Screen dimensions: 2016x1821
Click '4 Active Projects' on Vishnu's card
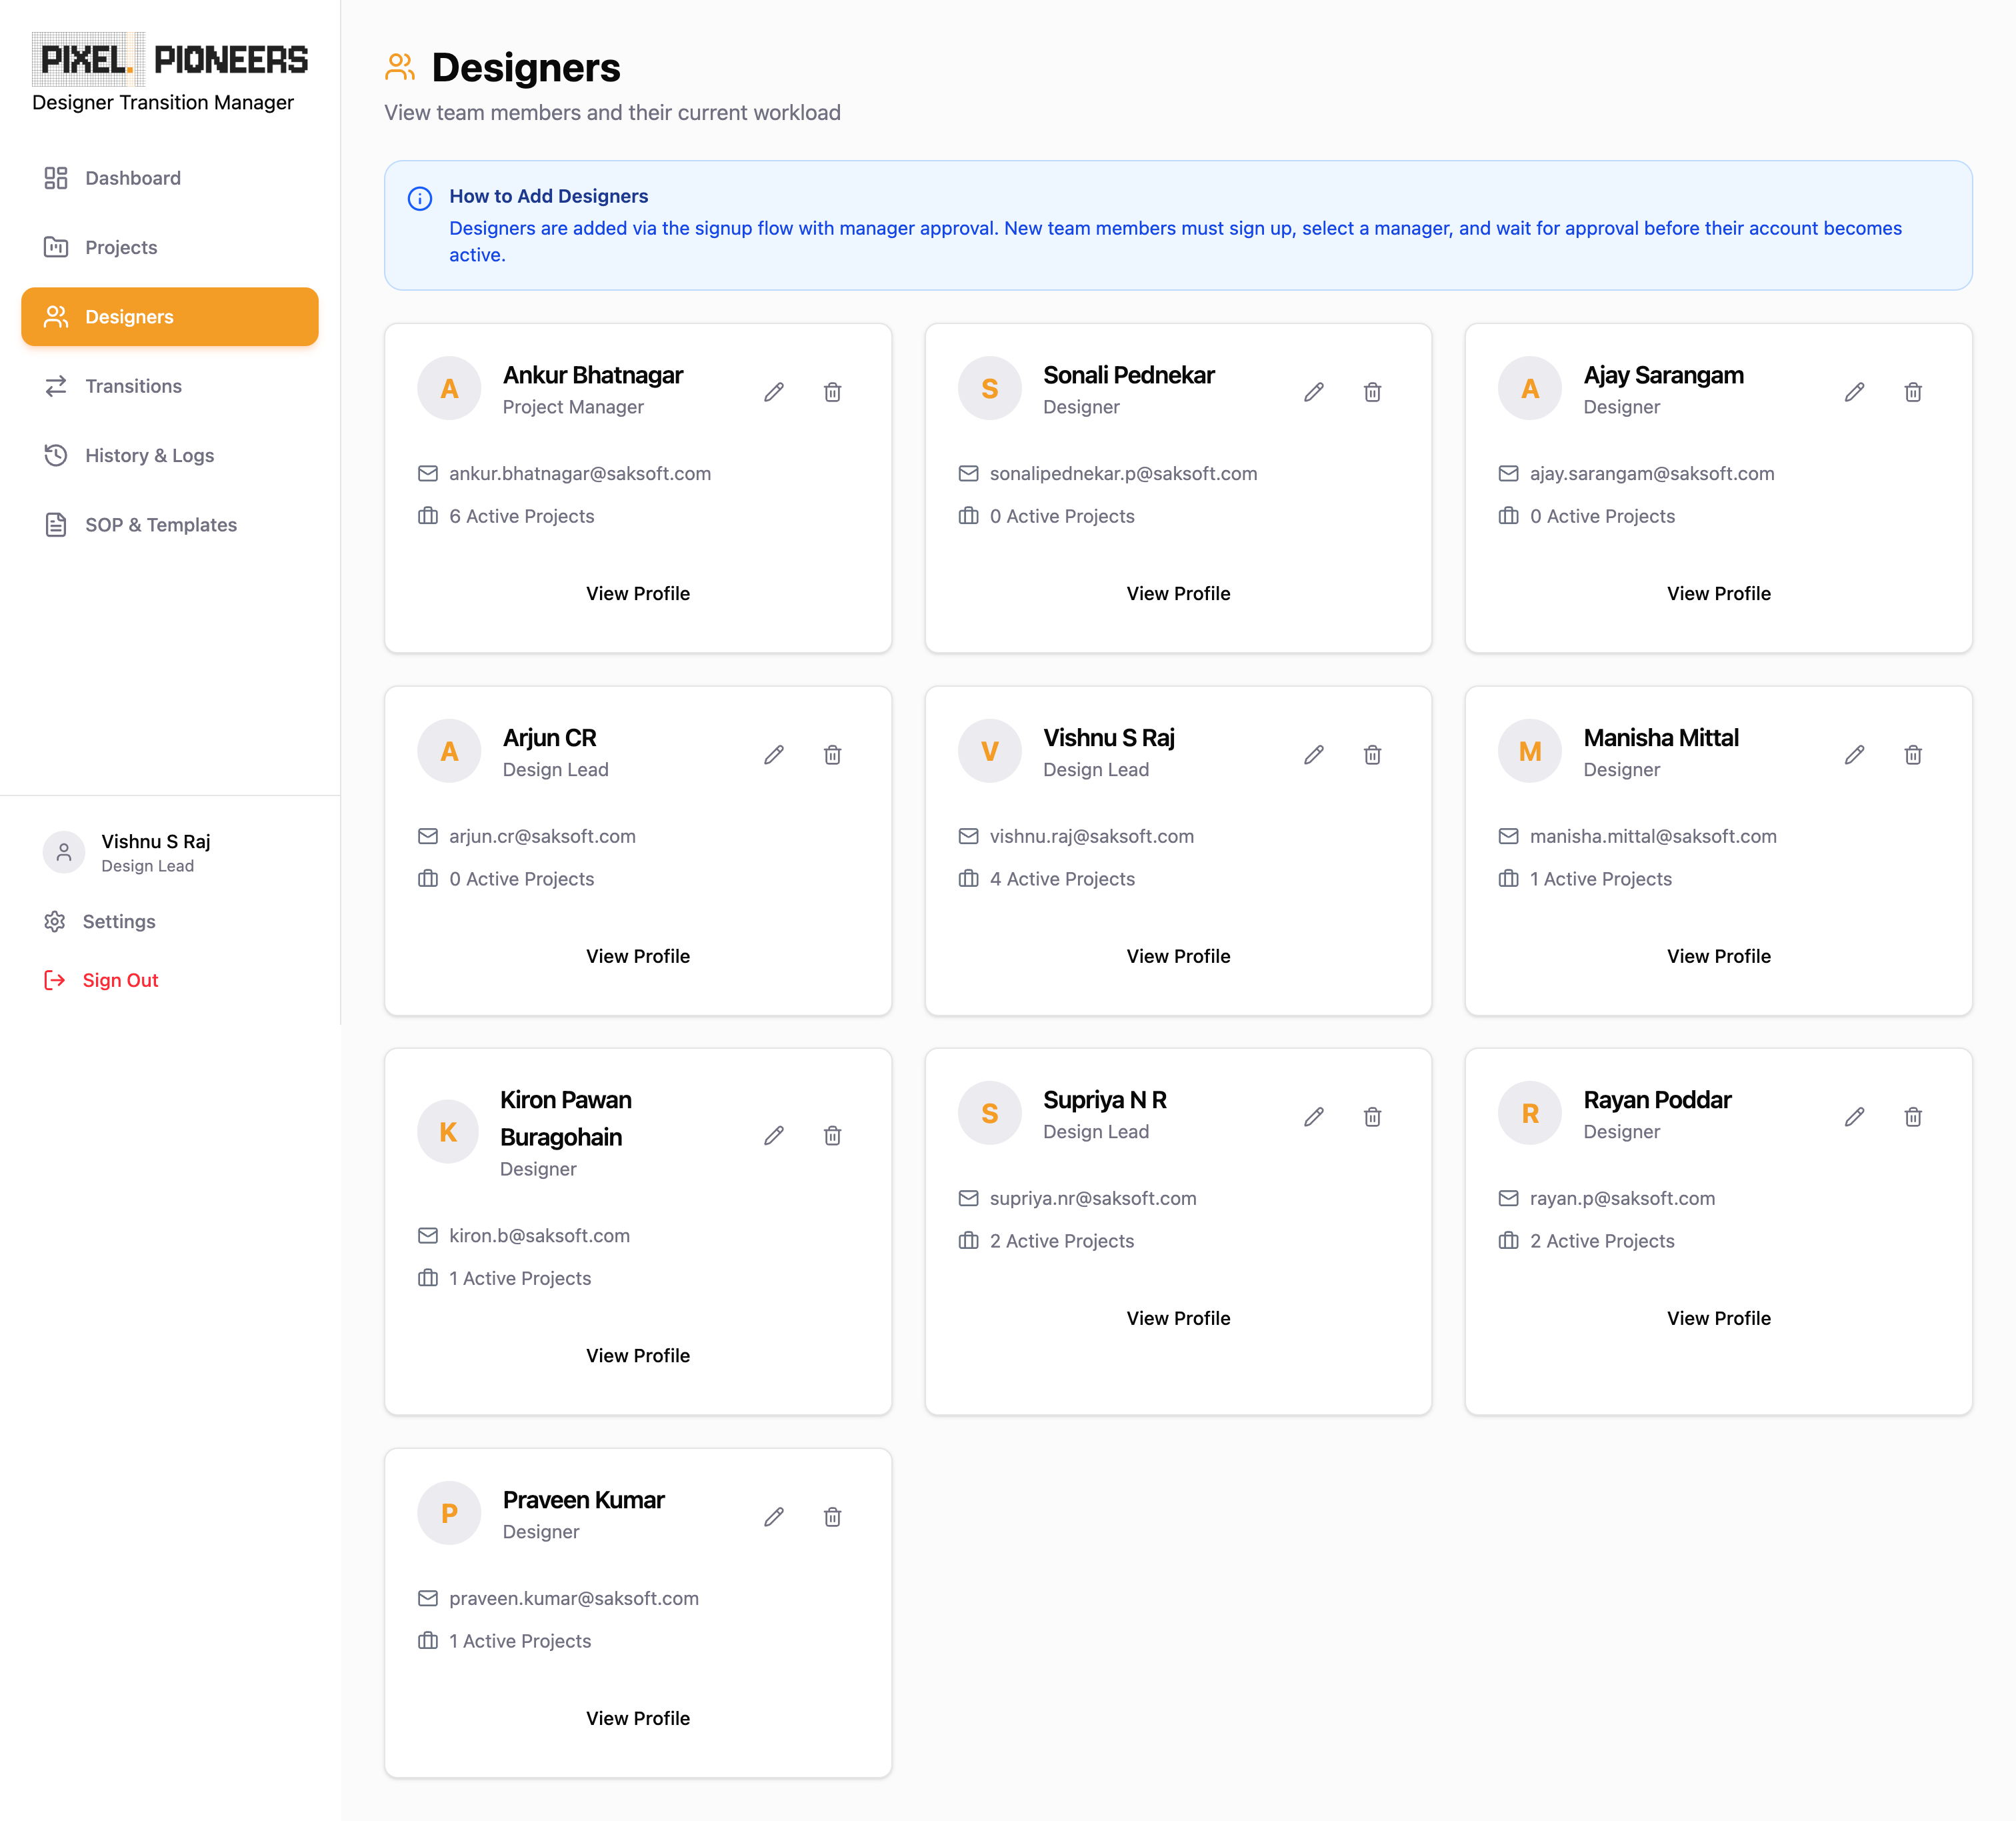(1062, 879)
